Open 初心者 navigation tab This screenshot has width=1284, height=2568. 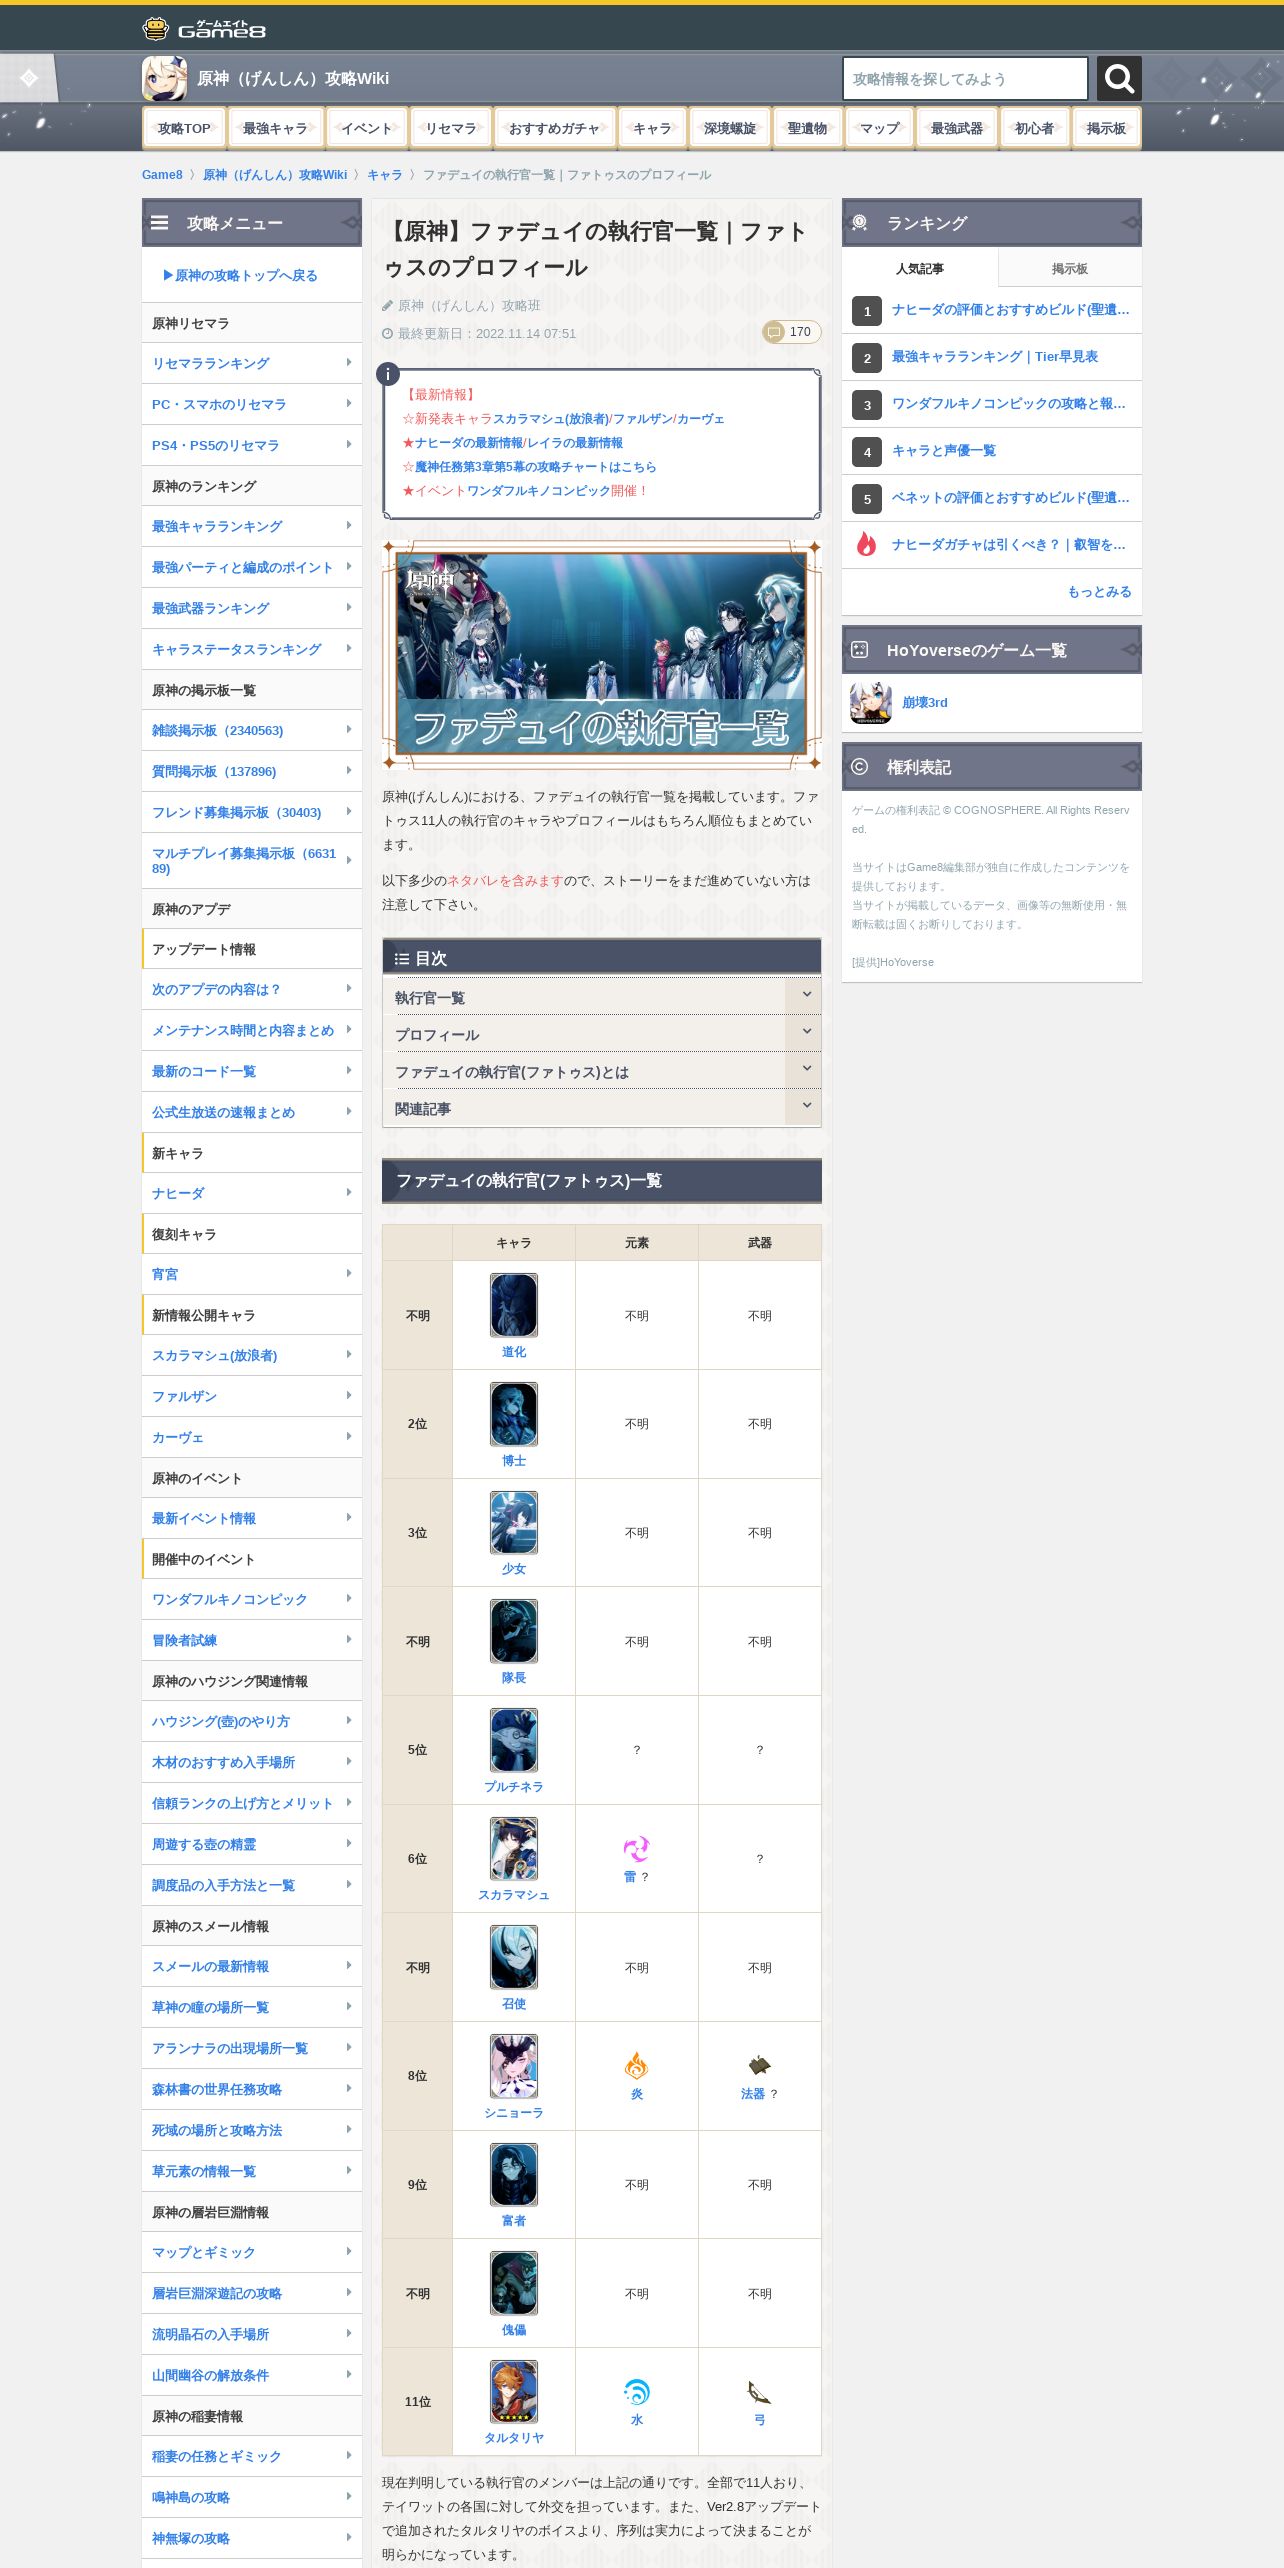[1034, 128]
